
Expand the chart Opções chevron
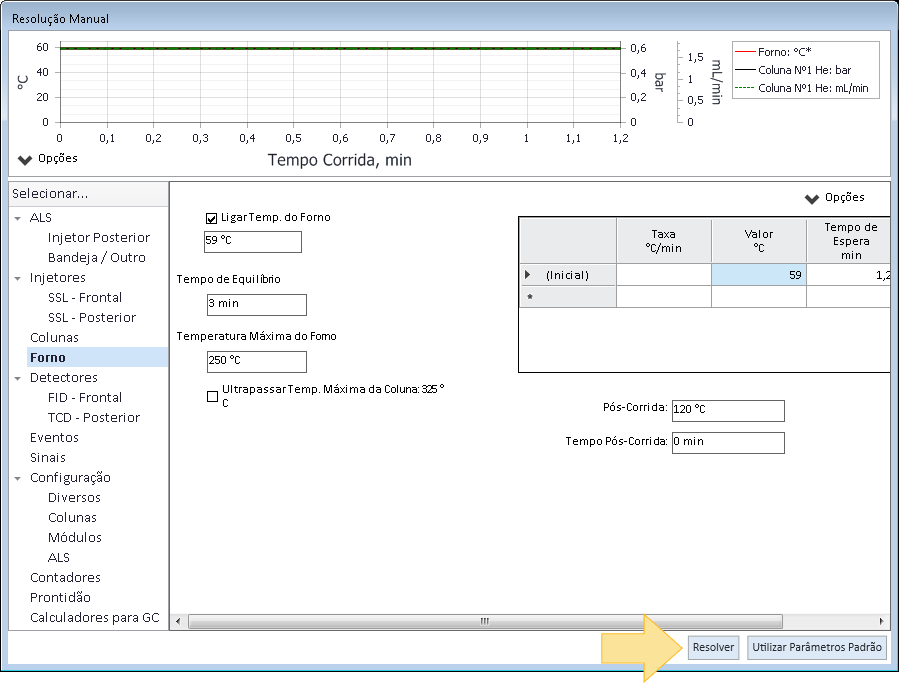coord(25,159)
